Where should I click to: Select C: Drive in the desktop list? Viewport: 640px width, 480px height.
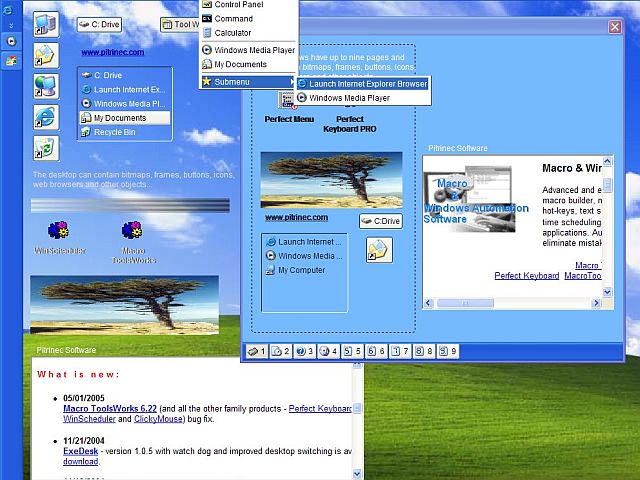[x=125, y=75]
